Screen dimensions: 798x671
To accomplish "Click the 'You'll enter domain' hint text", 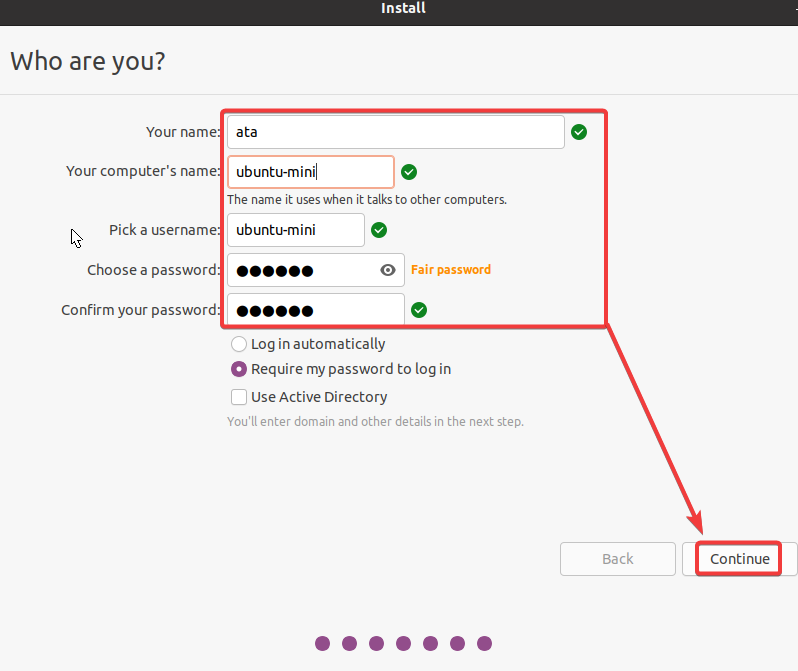I will [x=375, y=422].
